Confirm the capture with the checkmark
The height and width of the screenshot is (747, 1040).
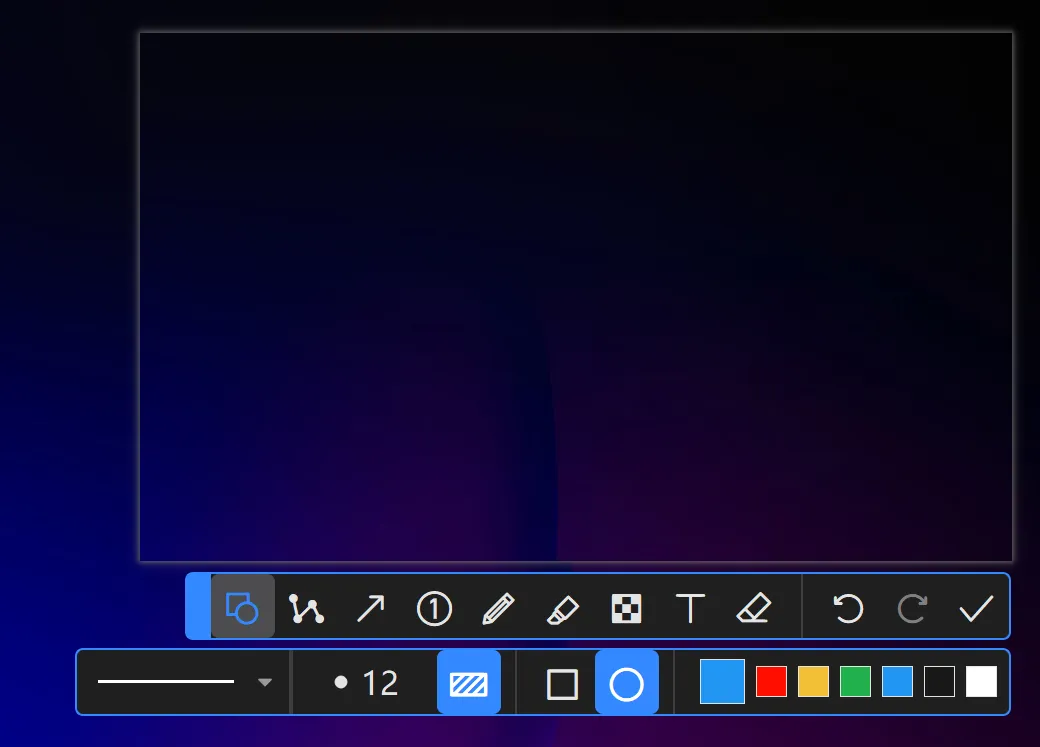click(975, 608)
